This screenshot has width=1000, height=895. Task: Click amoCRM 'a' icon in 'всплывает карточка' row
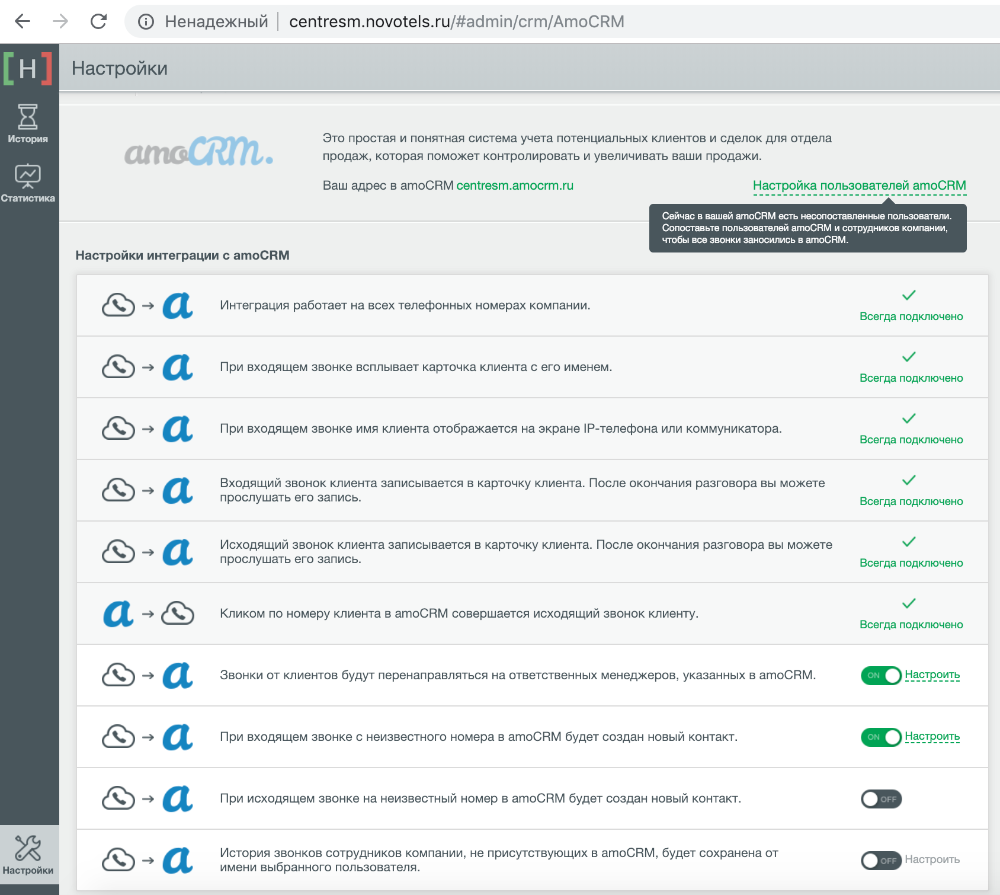coord(178,367)
